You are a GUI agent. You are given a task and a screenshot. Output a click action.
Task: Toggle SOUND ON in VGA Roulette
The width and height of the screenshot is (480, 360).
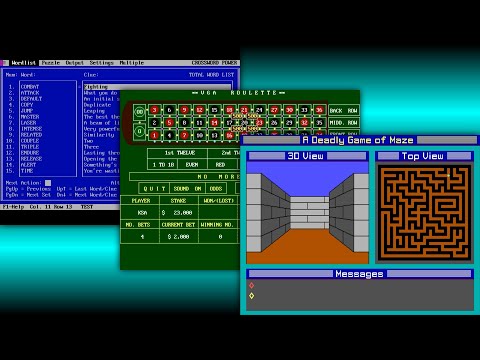(187, 189)
